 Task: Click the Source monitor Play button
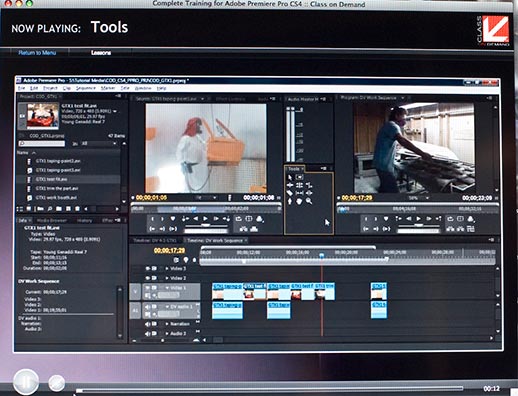(x=206, y=219)
